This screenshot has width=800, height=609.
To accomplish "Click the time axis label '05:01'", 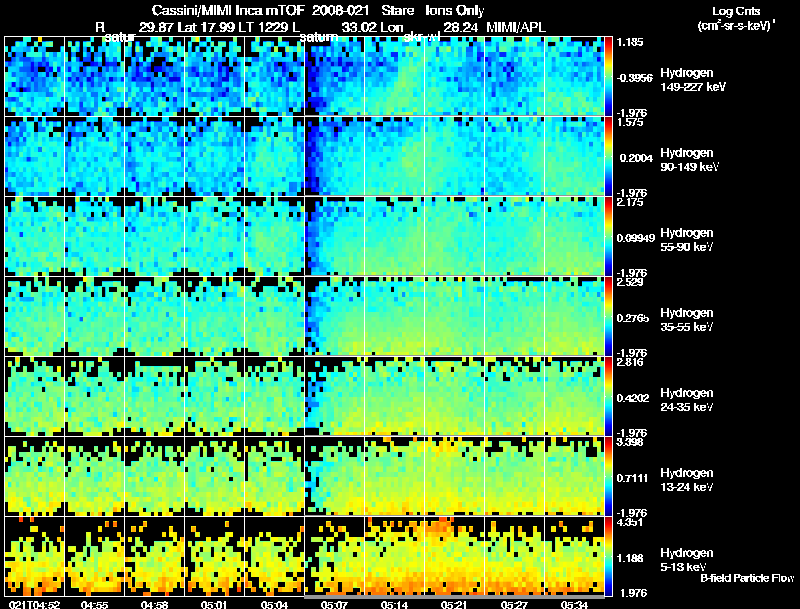I will pos(214,604).
